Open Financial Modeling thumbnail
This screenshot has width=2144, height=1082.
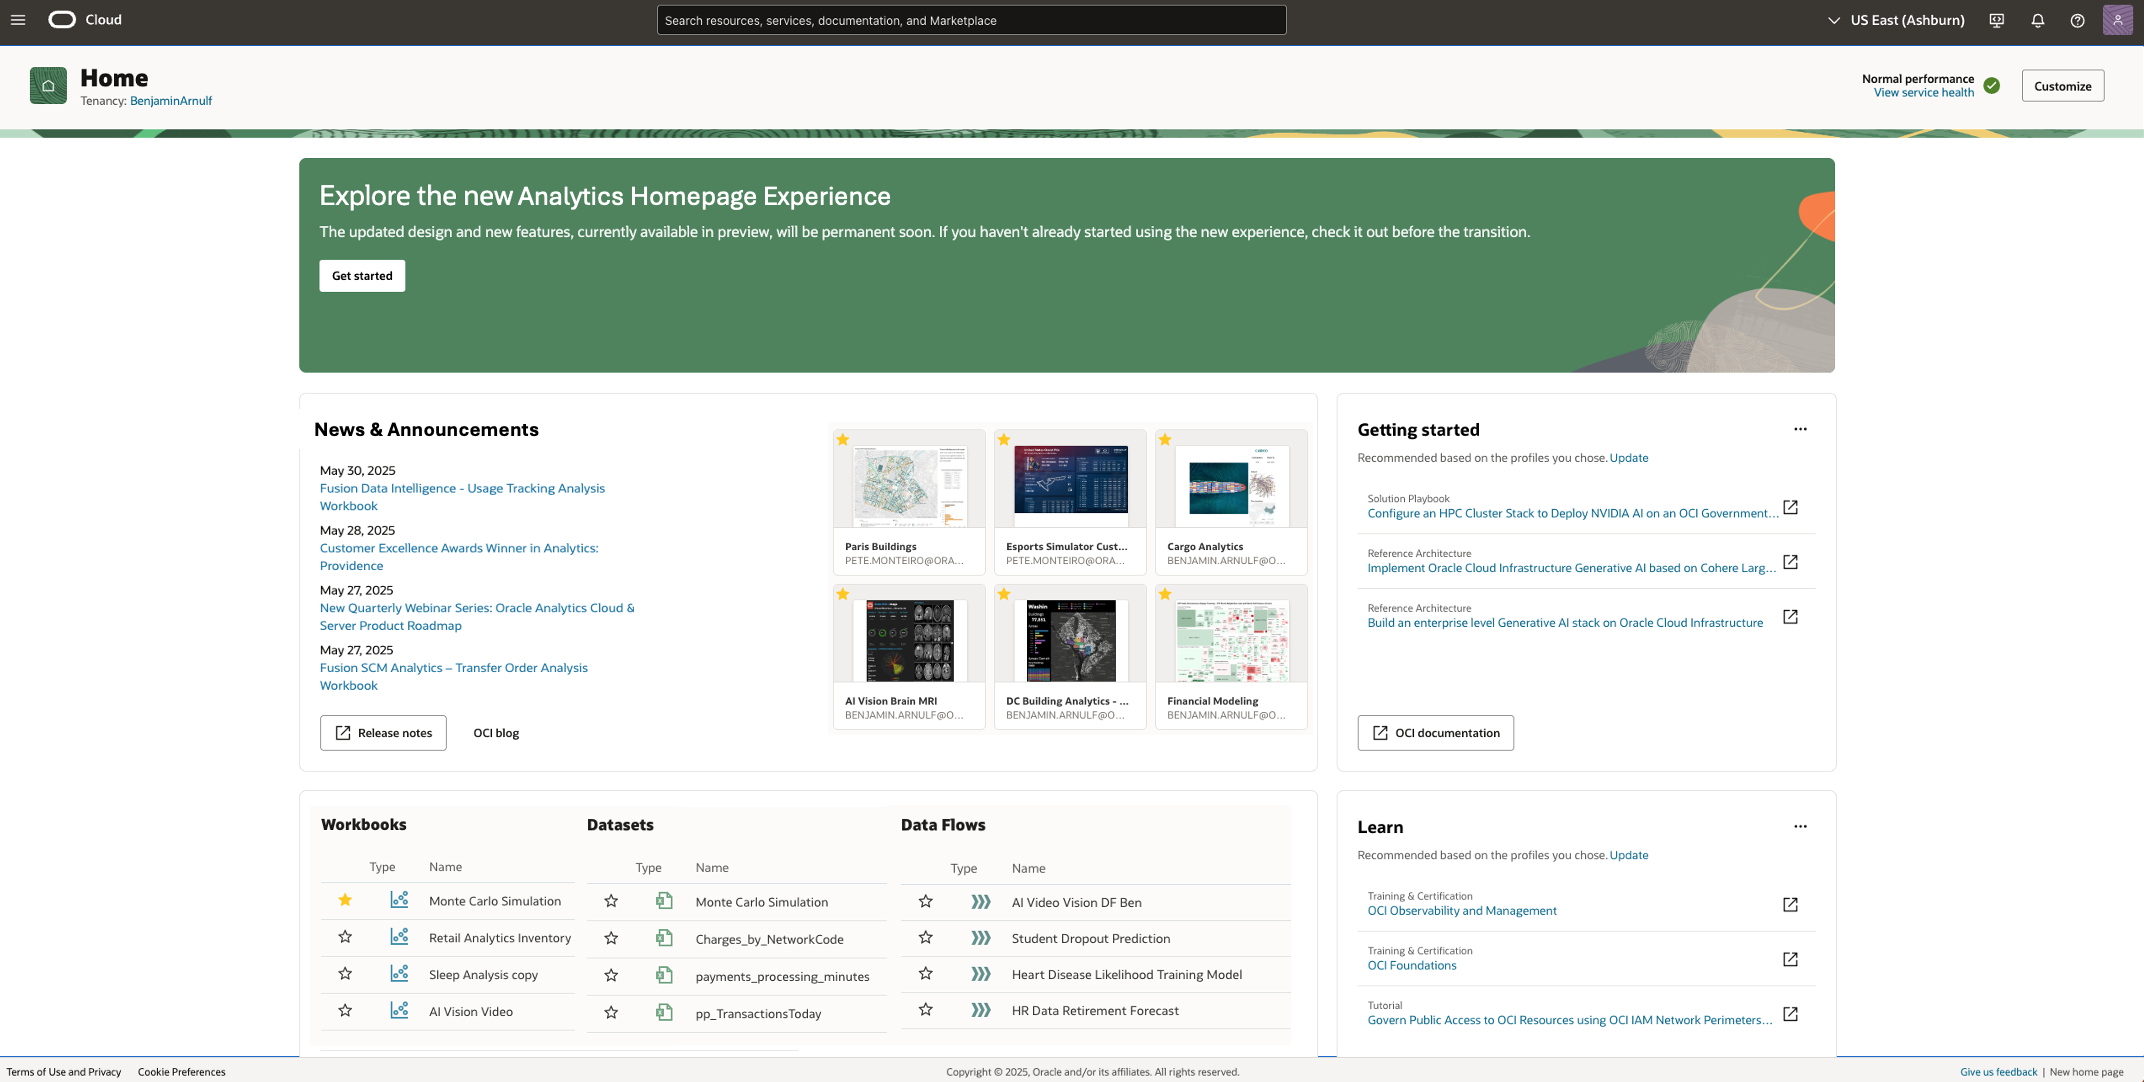click(x=1231, y=657)
